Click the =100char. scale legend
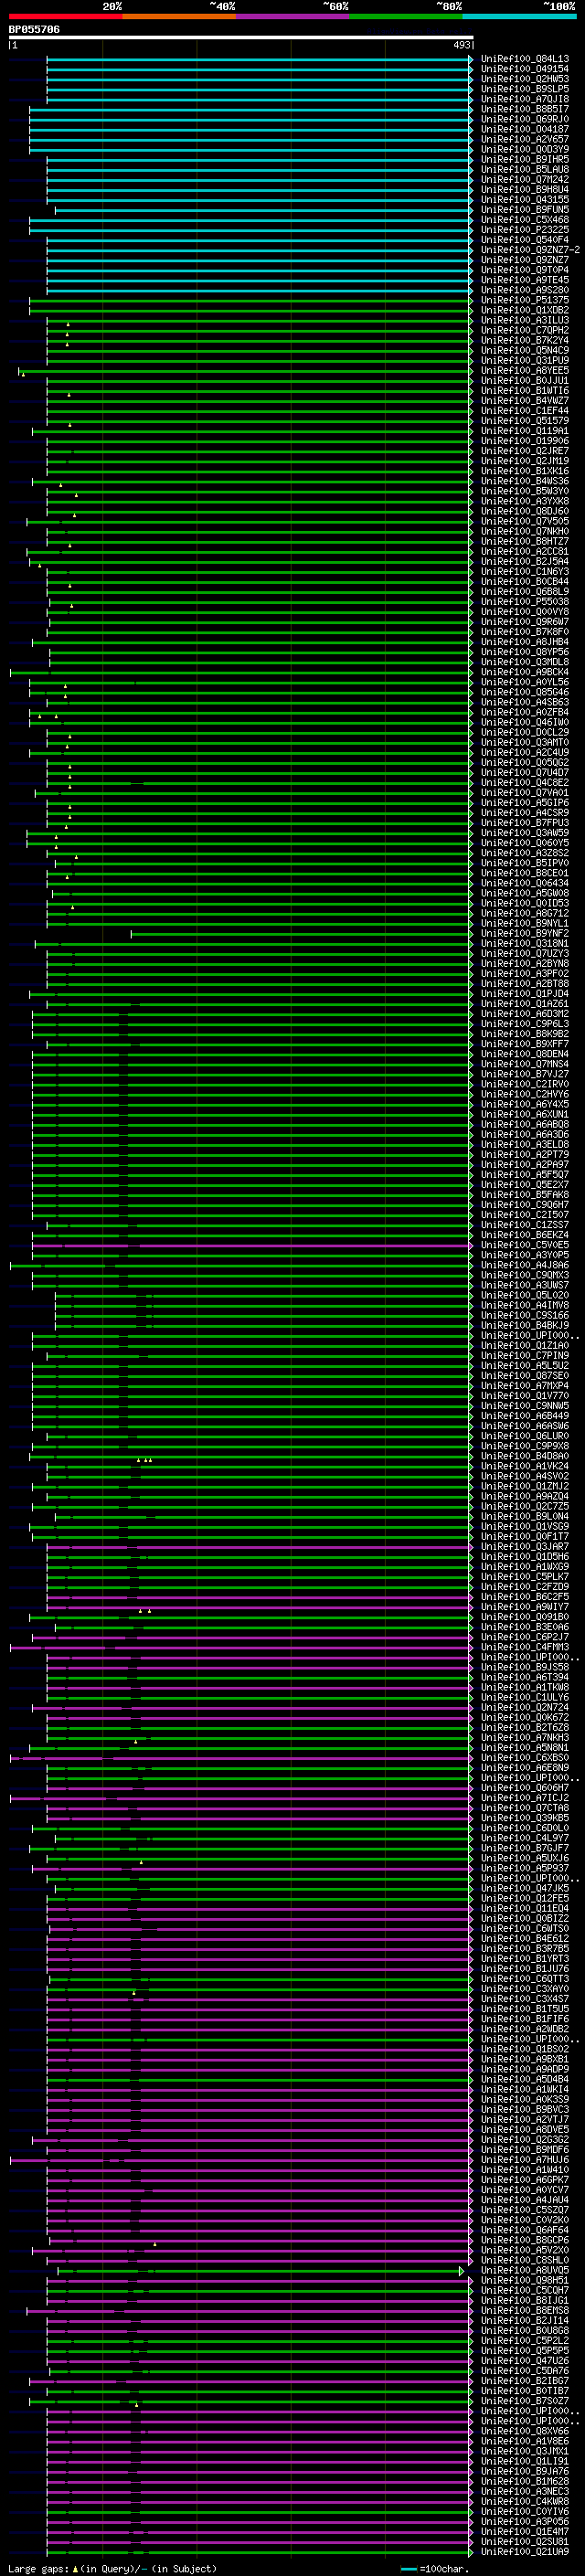 click(x=434, y=2568)
